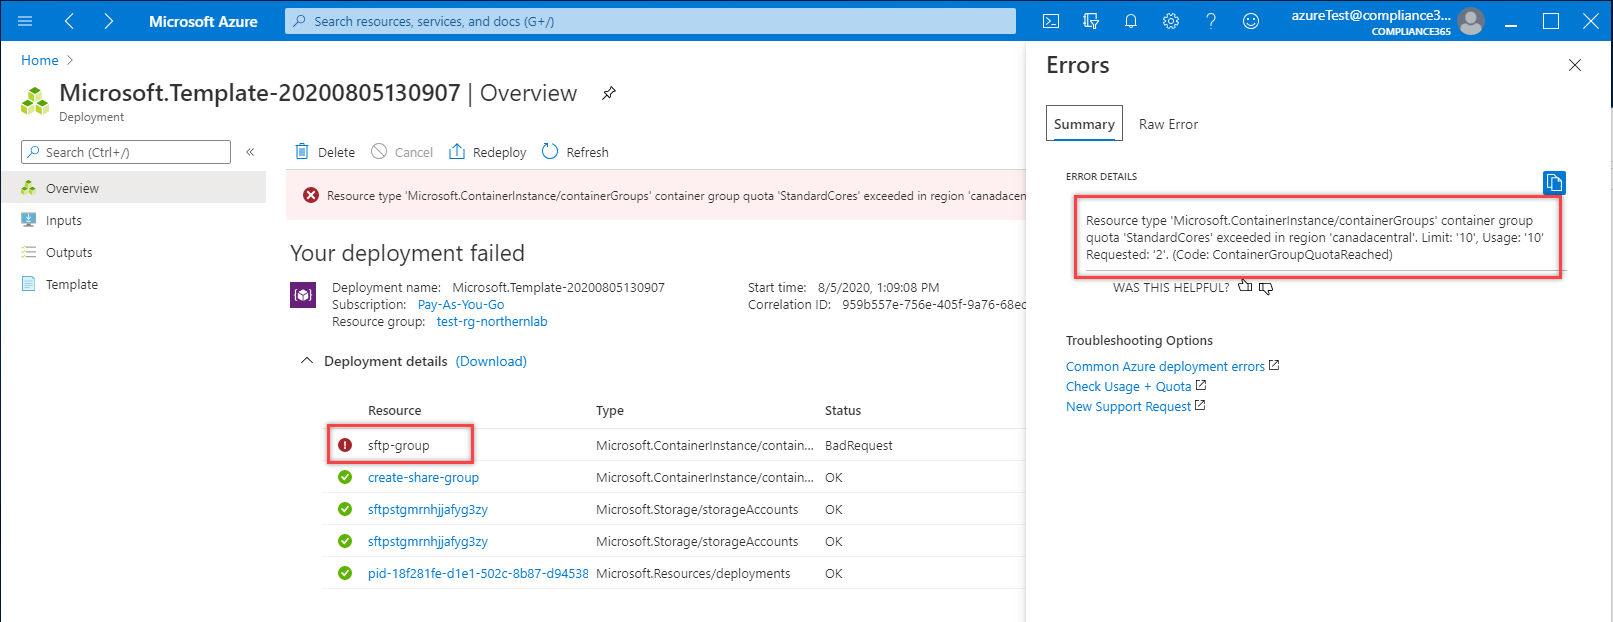Redeploy the template
Viewport: 1613px width, 622px height.
click(x=488, y=152)
